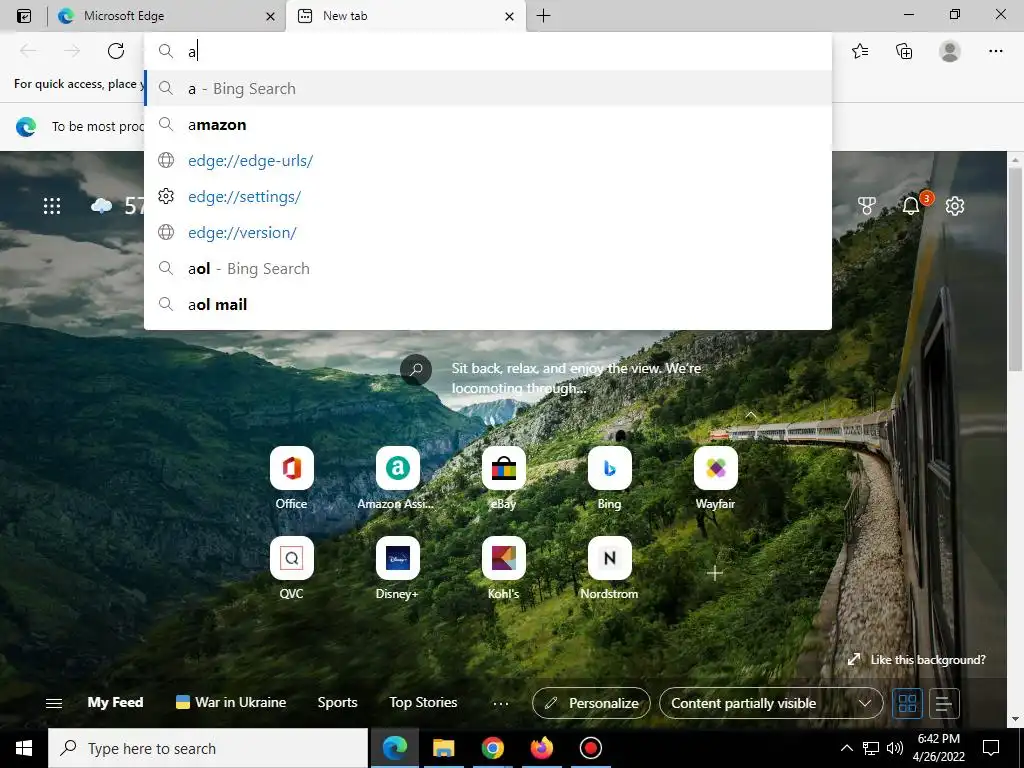This screenshot has width=1024, height=768.
Task: Choose the amazon search suggestion
Action: 488,124
